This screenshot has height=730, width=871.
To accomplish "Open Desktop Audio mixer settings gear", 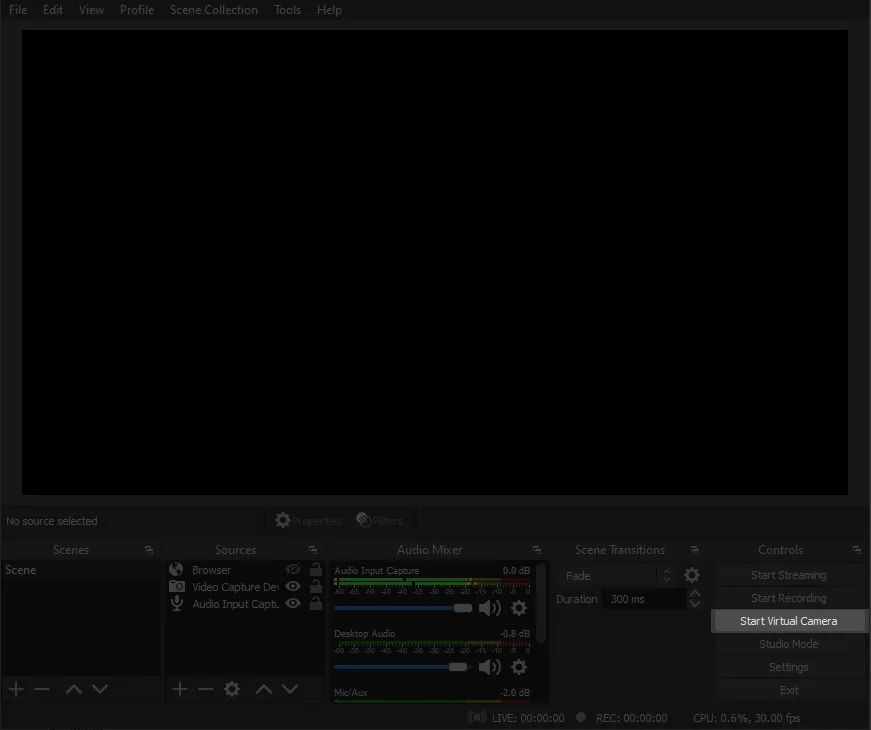I will coord(519,667).
